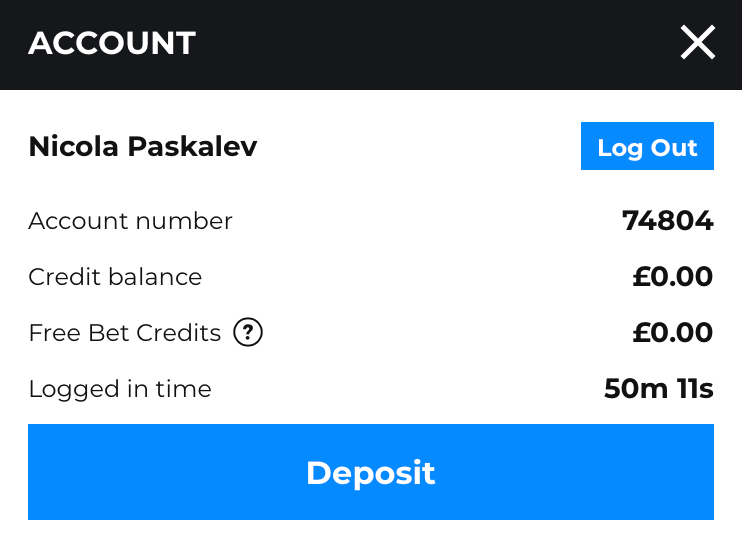
Task: Click the Logged in time label
Action: (120, 389)
